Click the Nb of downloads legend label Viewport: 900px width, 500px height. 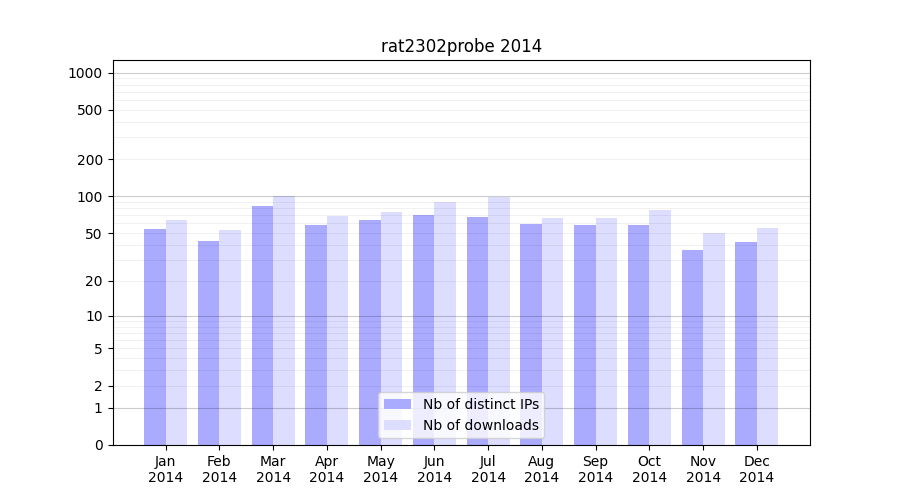480,425
